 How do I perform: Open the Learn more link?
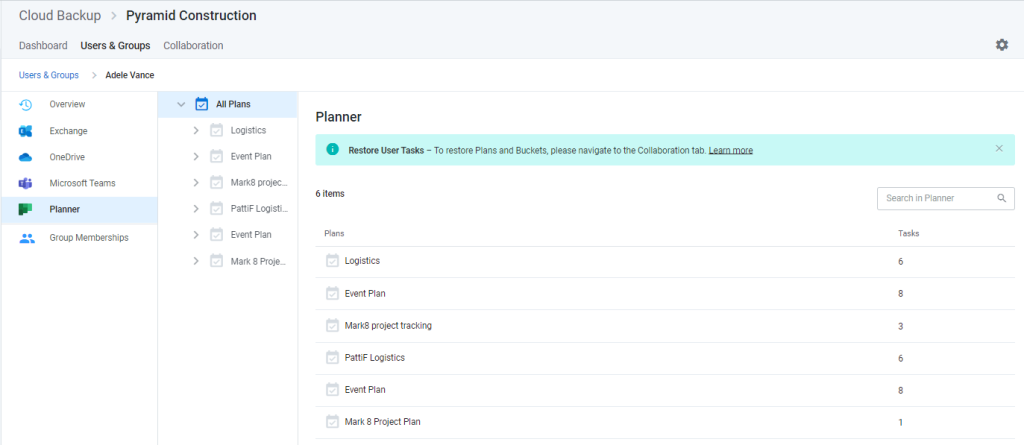(731, 150)
